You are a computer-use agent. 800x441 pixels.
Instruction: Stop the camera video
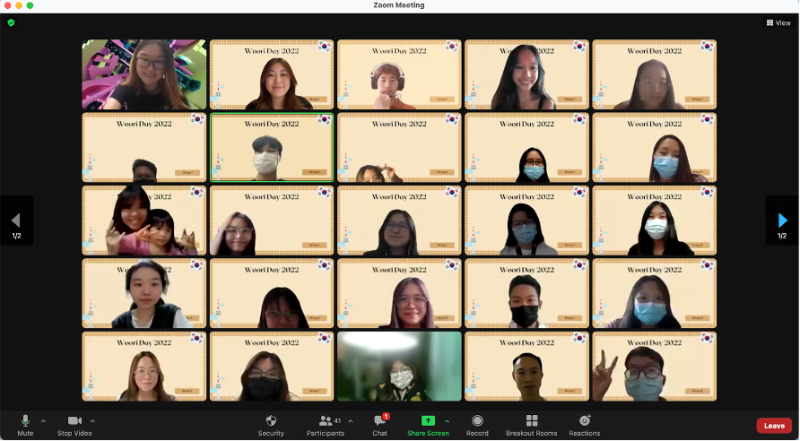(x=74, y=426)
